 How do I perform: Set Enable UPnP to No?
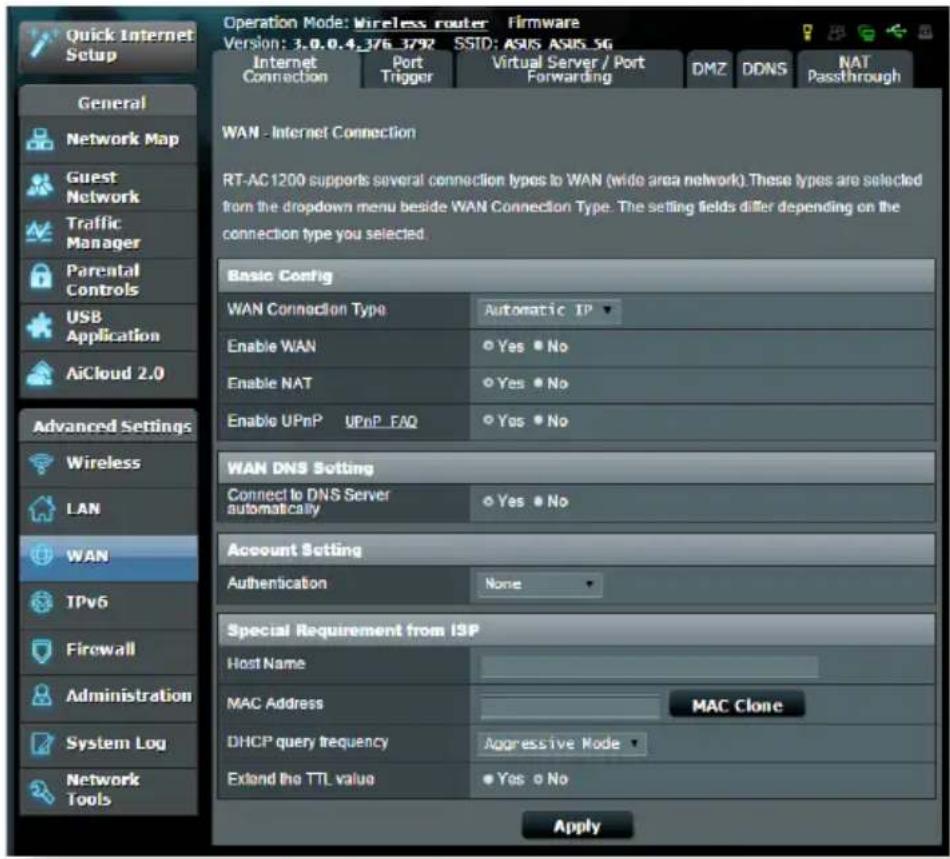point(538,420)
